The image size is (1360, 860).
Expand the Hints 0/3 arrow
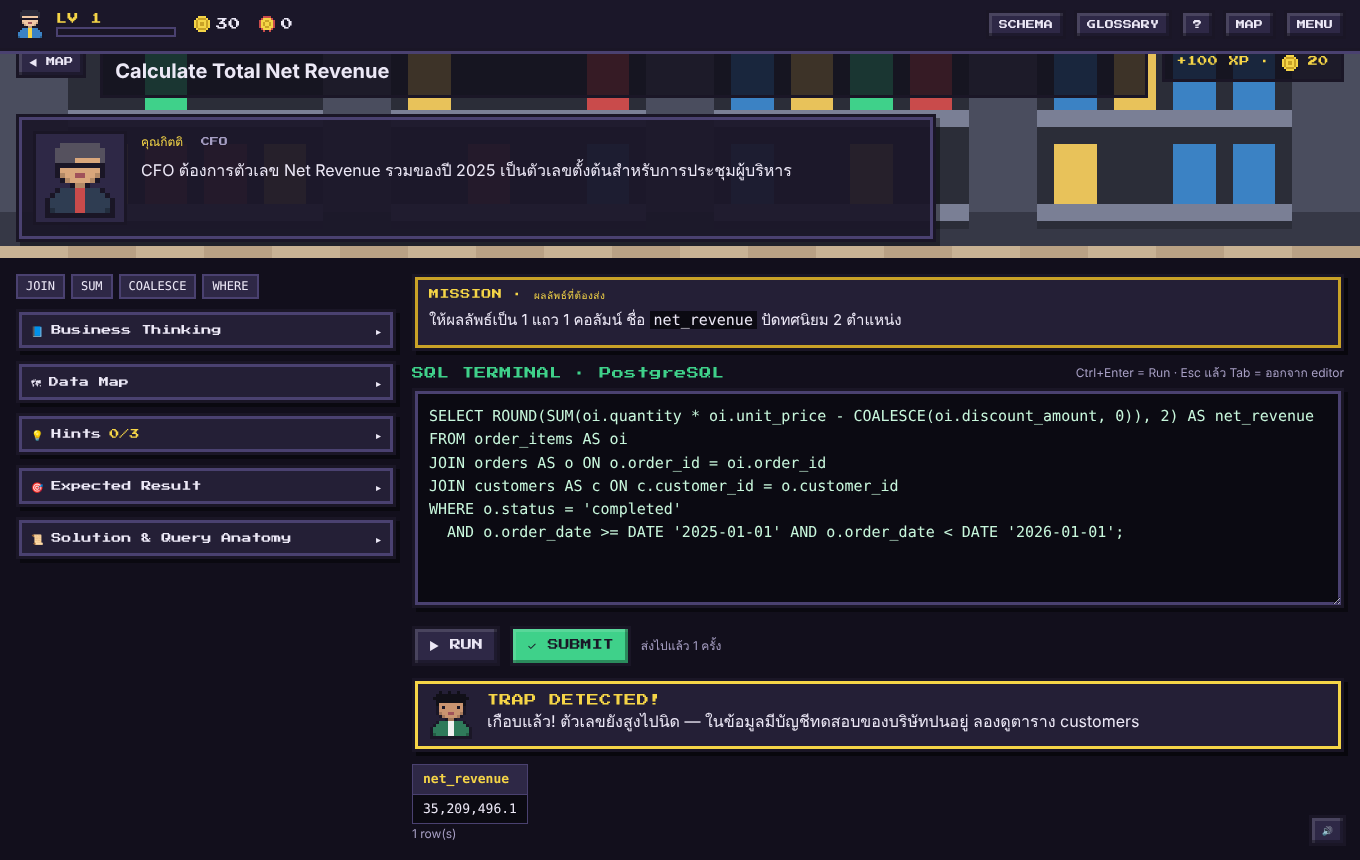tap(378, 435)
